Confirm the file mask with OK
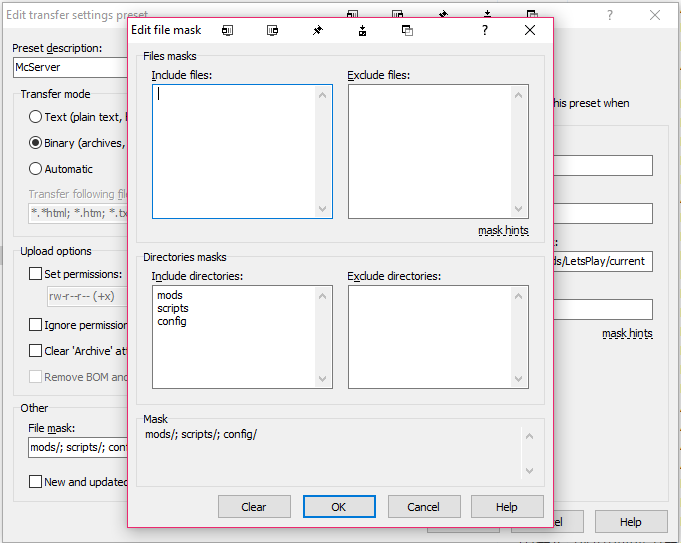Viewport: 681px width, 543px height. click(x=339, y=507)
